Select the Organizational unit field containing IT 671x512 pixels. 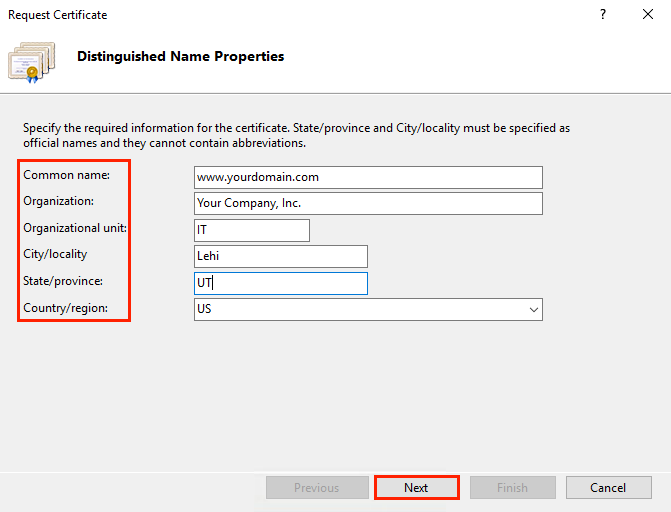pyautogui.click(x=252, y=230)
